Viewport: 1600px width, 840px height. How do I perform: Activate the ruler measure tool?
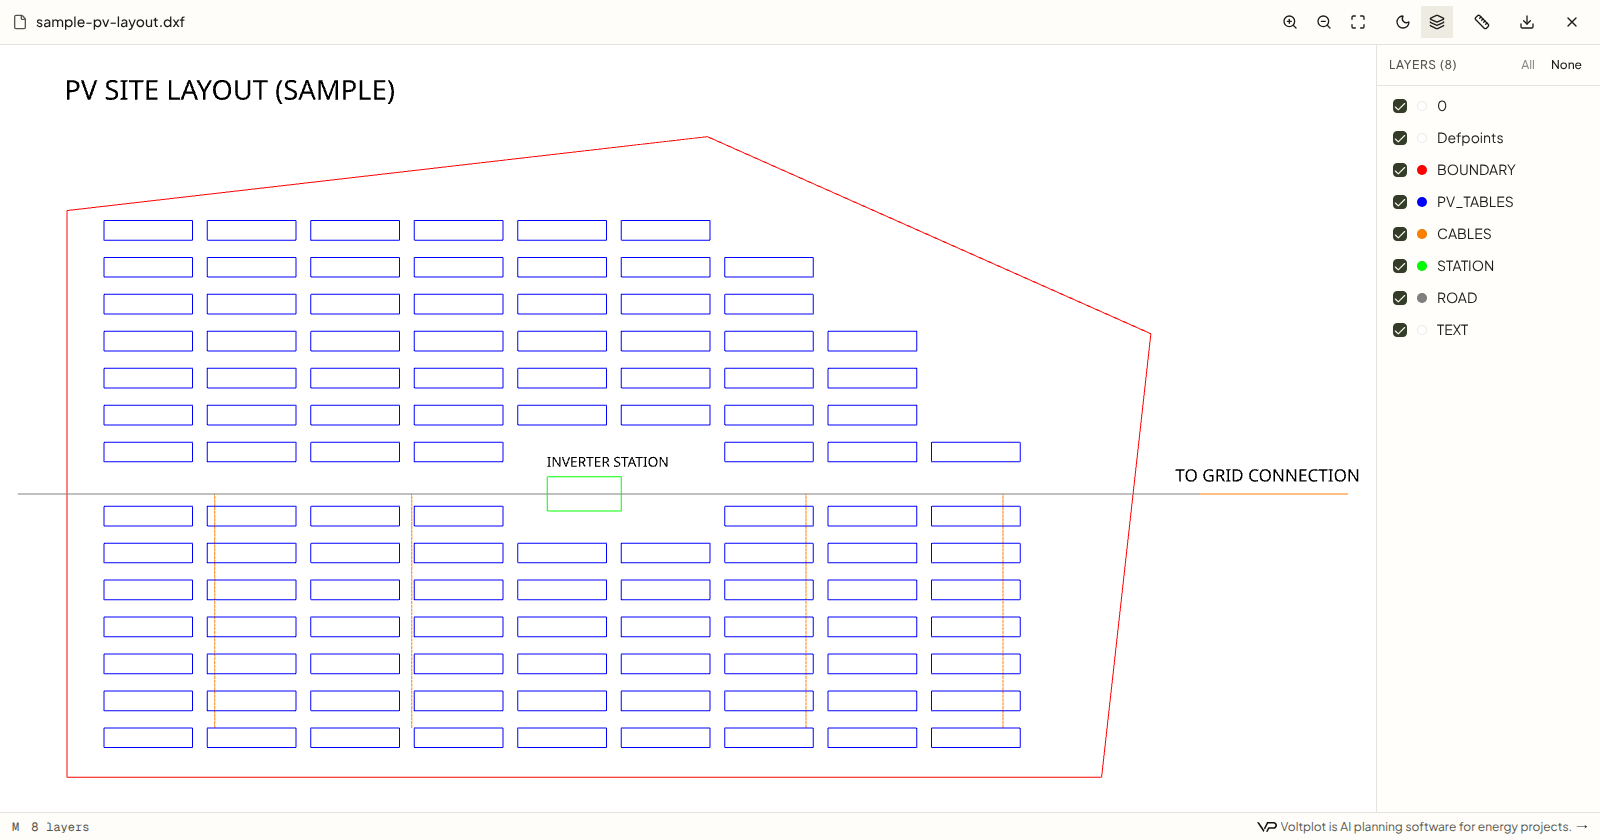(x=1482, y=22)
